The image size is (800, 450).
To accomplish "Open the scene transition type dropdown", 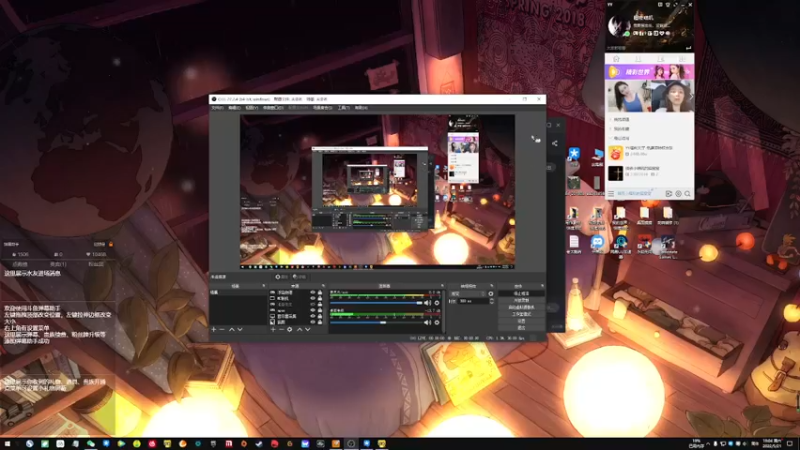I will (467, 294).
